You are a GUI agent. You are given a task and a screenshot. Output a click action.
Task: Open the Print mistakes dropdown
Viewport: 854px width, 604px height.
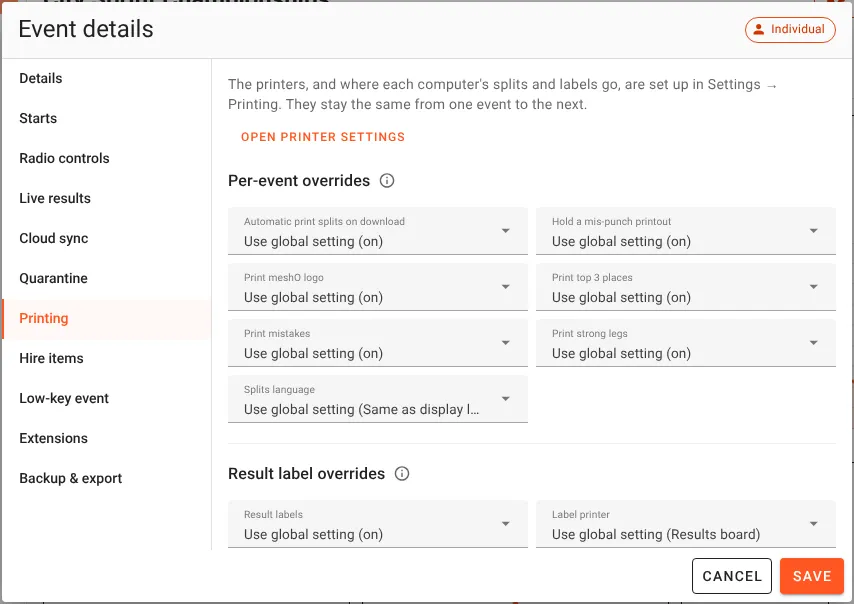pyautogui.click(x=378, y=343)
